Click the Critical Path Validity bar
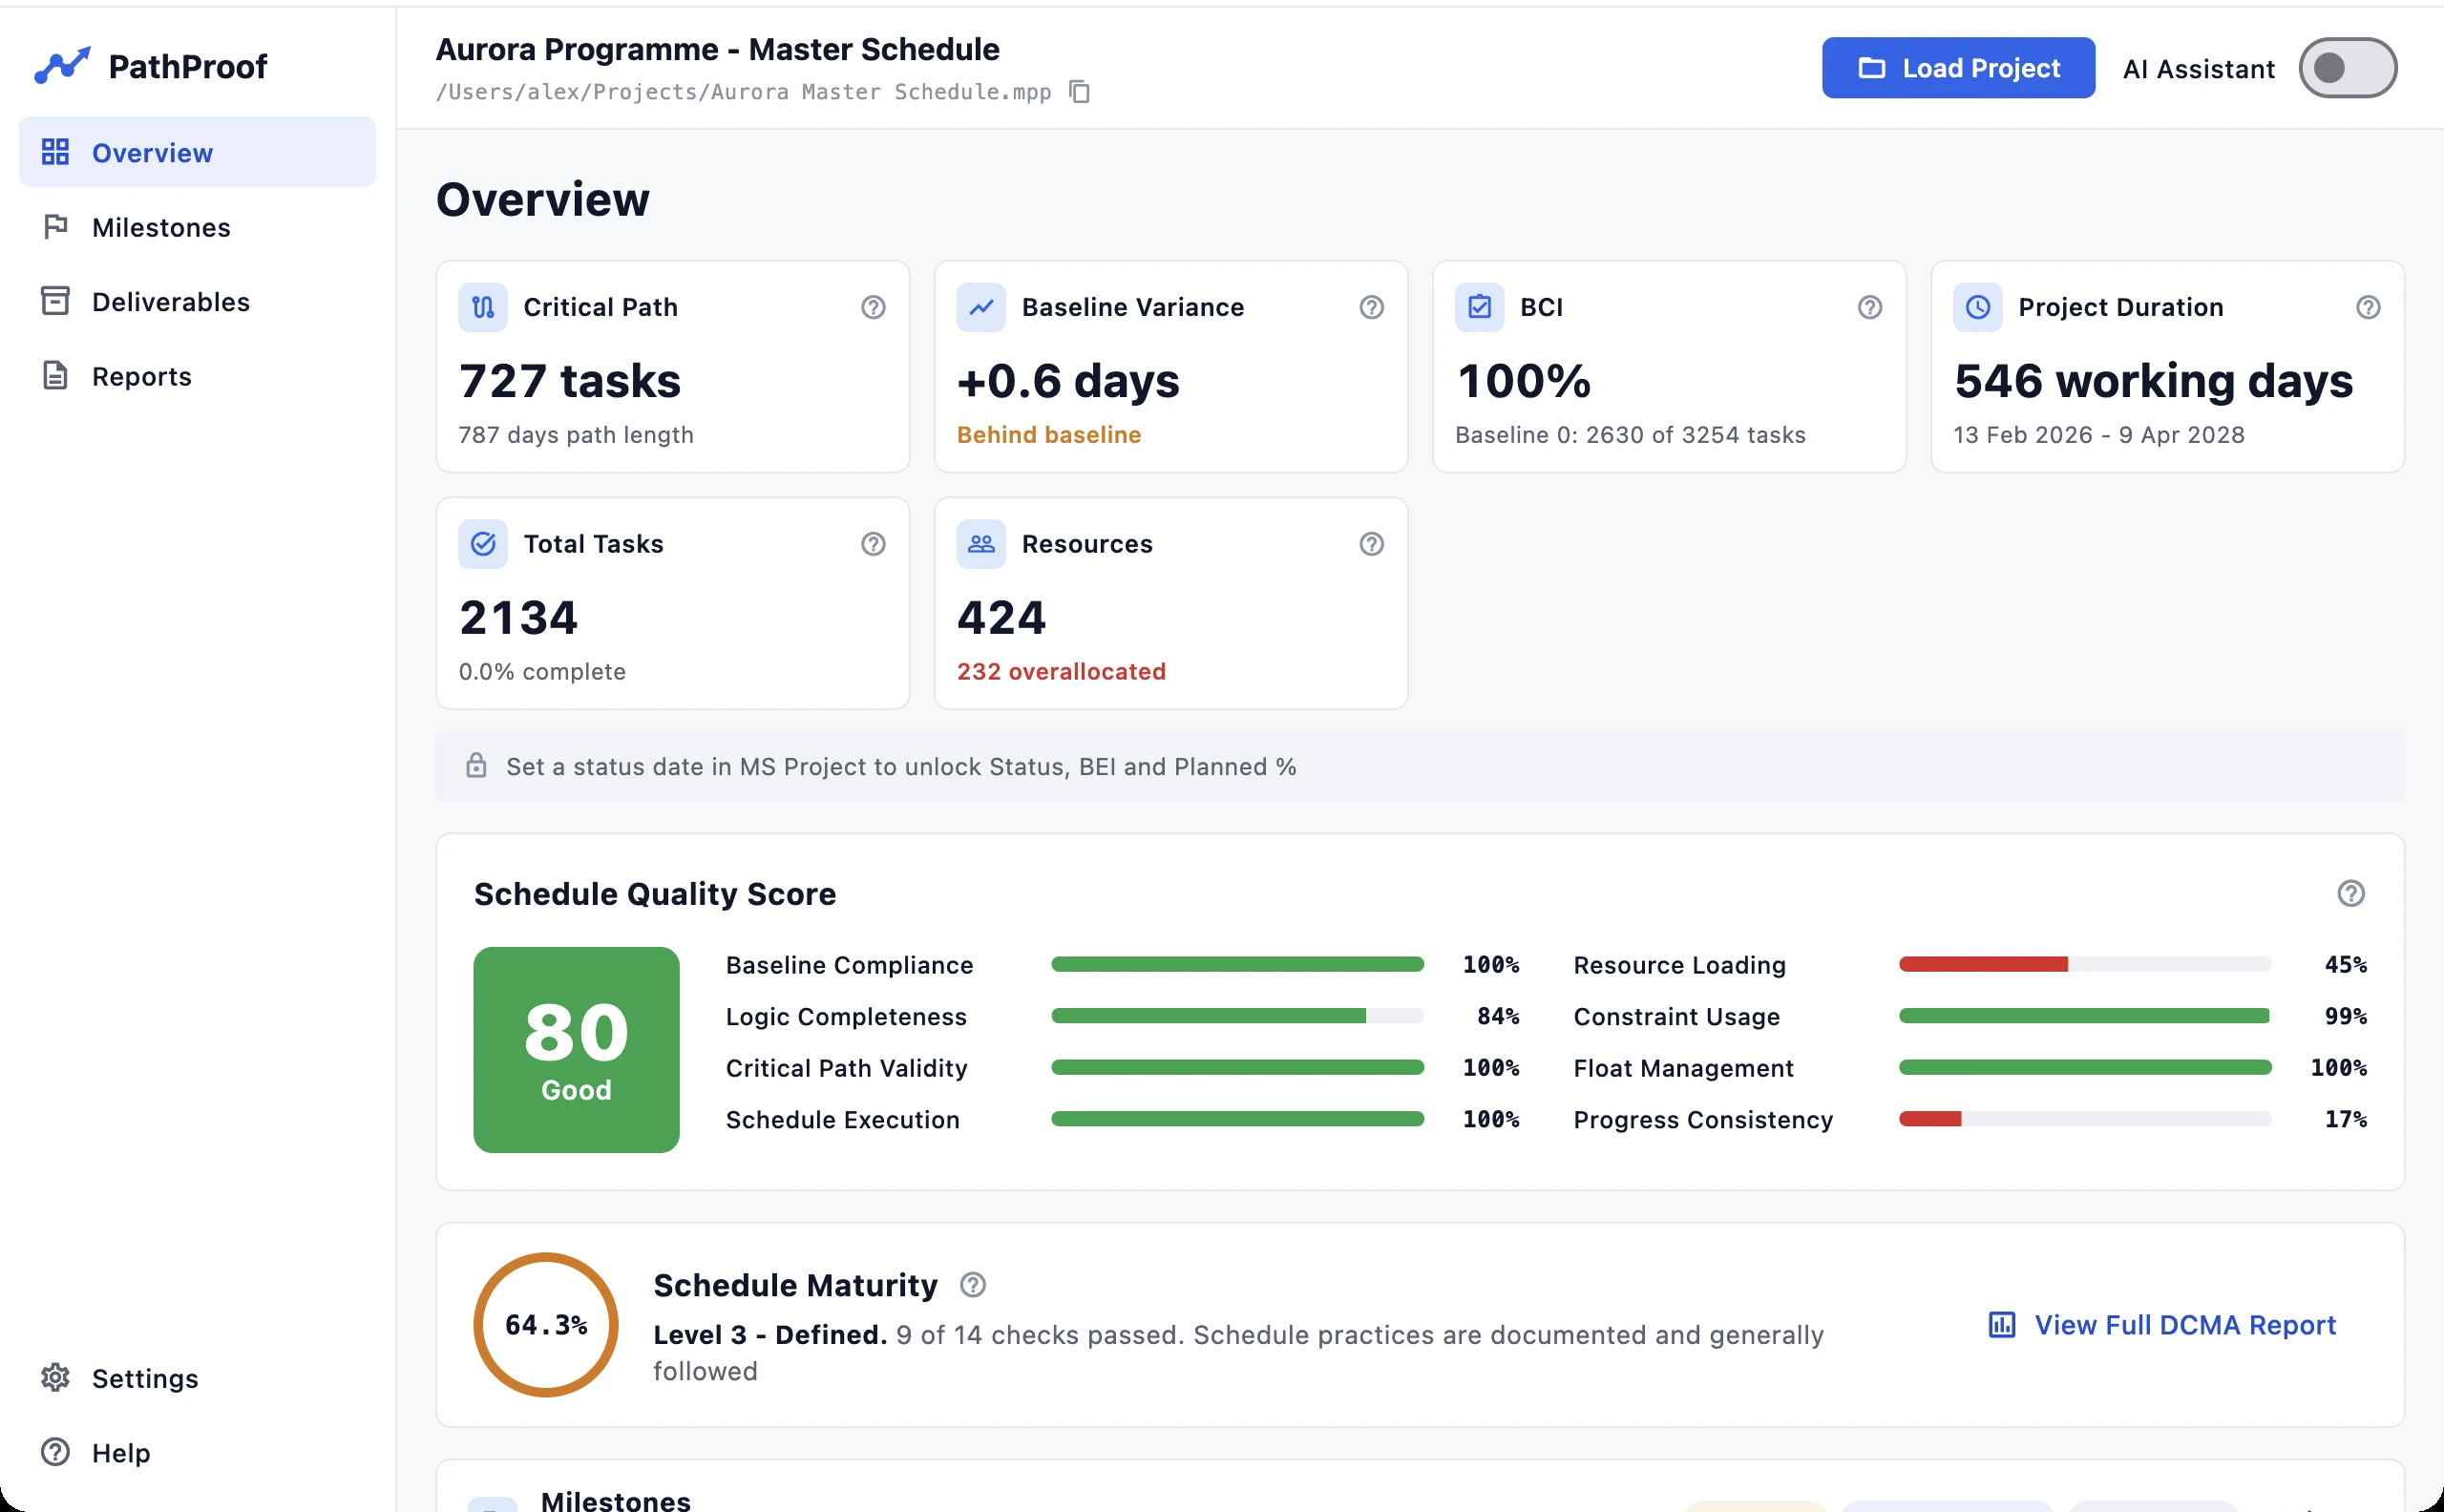The height and width of the screenshot is (1512, 2444). (x=1237, y=1068)
